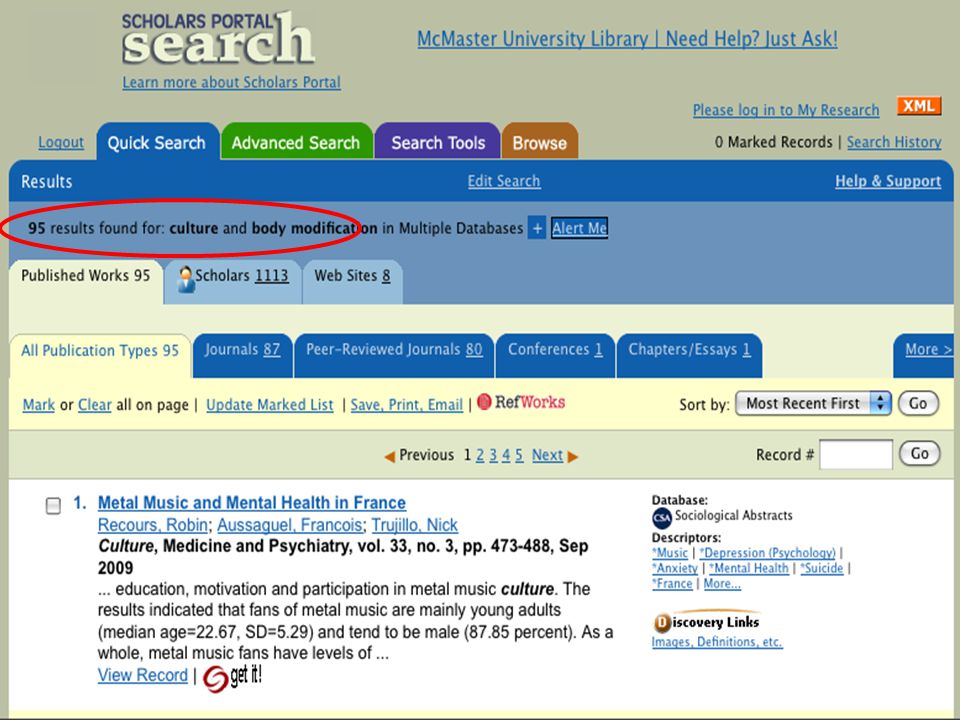The width and height of the screenshot is (960, 720).
Task: Click the Discovery Links logo
Action: tap(707, 621)
